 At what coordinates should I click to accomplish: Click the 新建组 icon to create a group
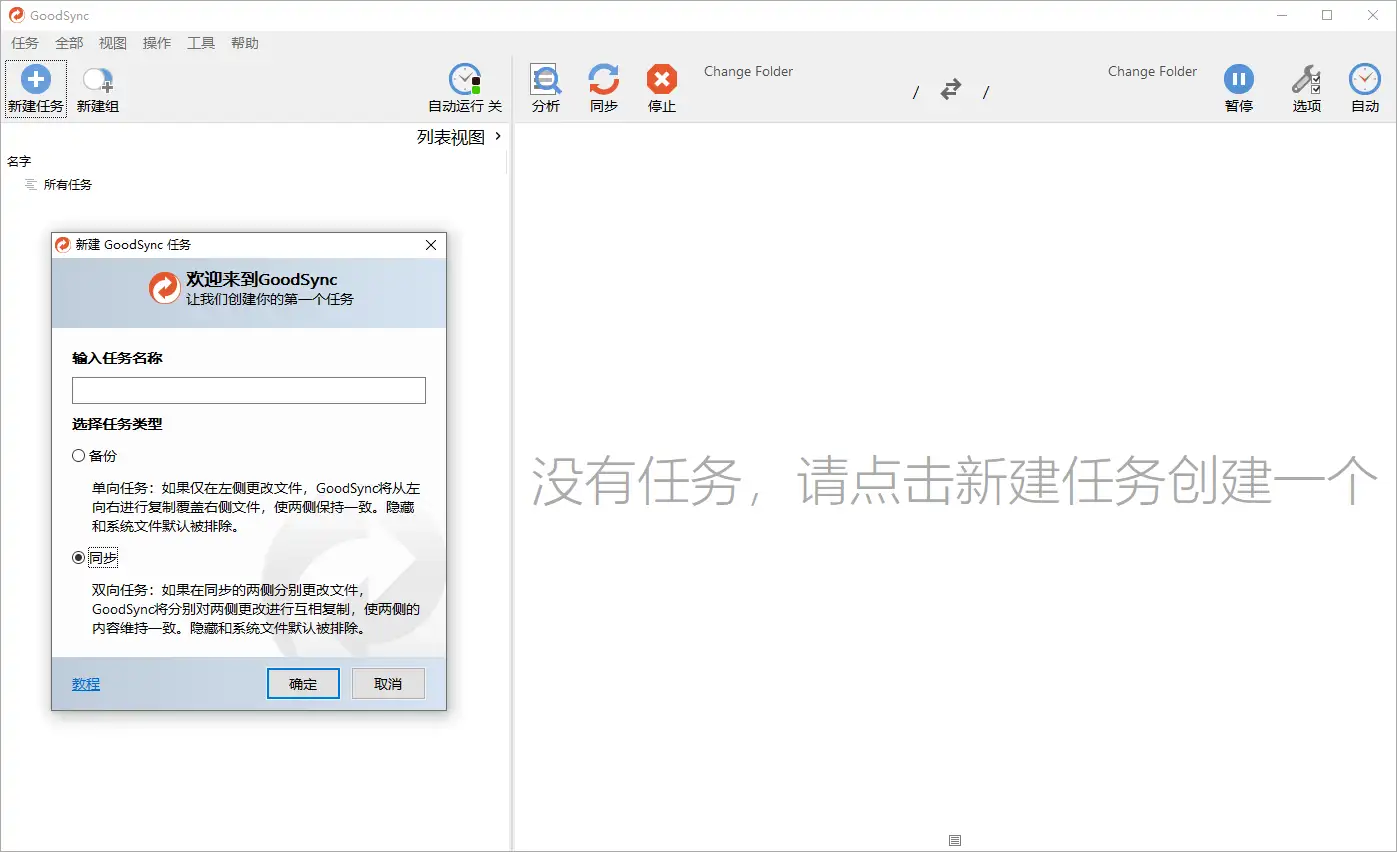[97, 87]
